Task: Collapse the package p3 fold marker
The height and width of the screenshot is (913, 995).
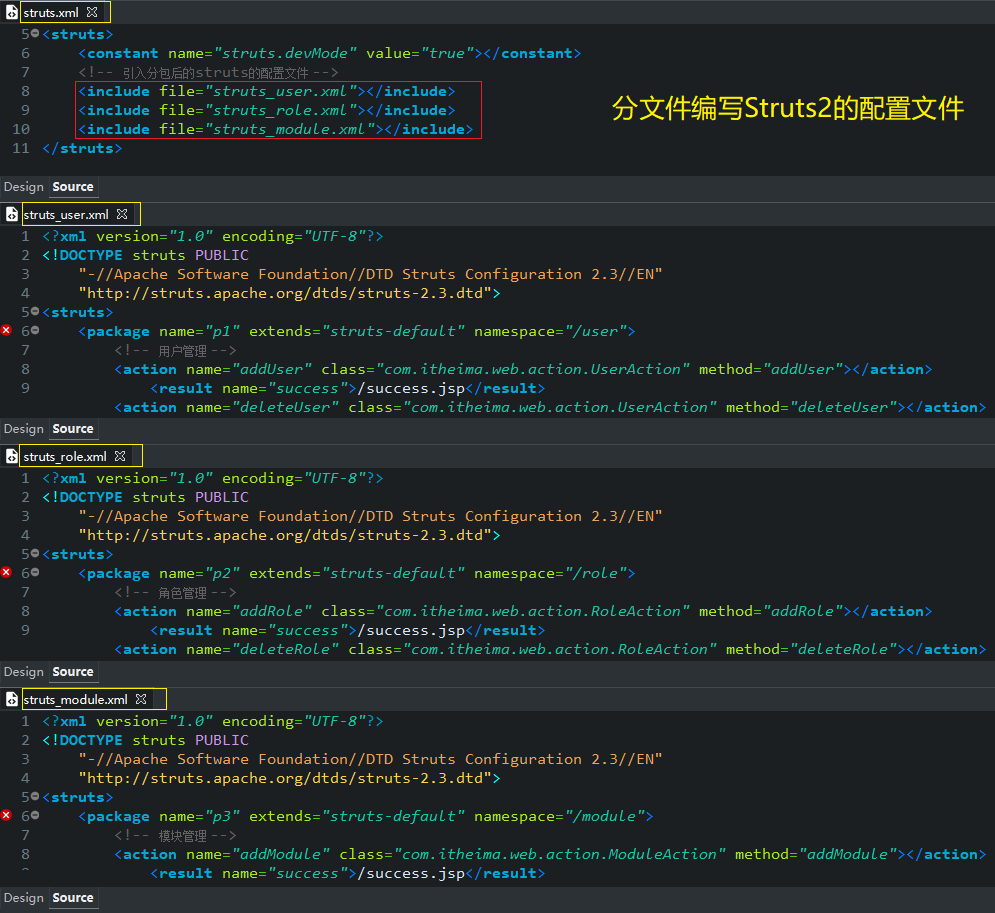Action: coord(36,815)
